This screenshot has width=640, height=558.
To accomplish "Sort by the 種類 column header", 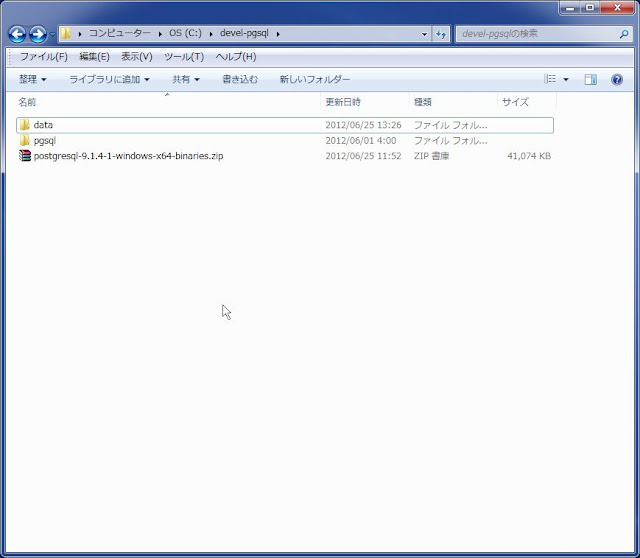I will pos(423,102).
